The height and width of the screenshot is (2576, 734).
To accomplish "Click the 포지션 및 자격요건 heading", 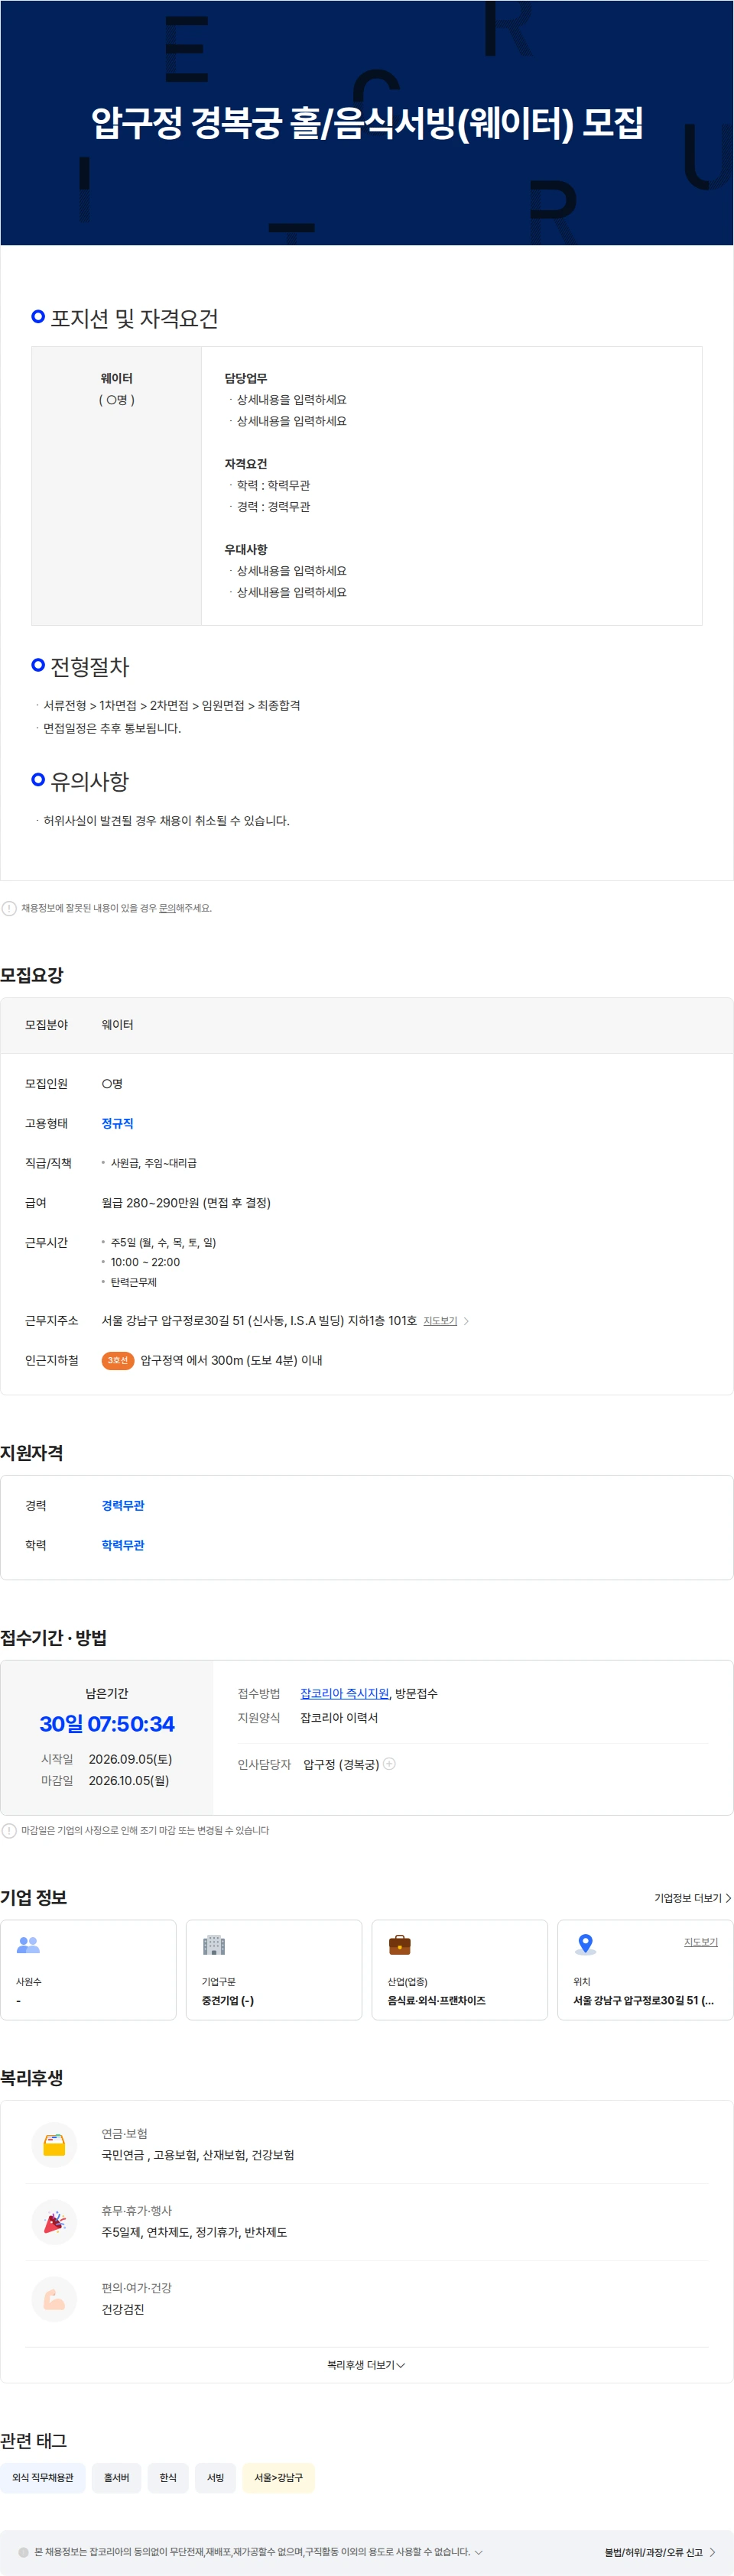I will 134,318.
